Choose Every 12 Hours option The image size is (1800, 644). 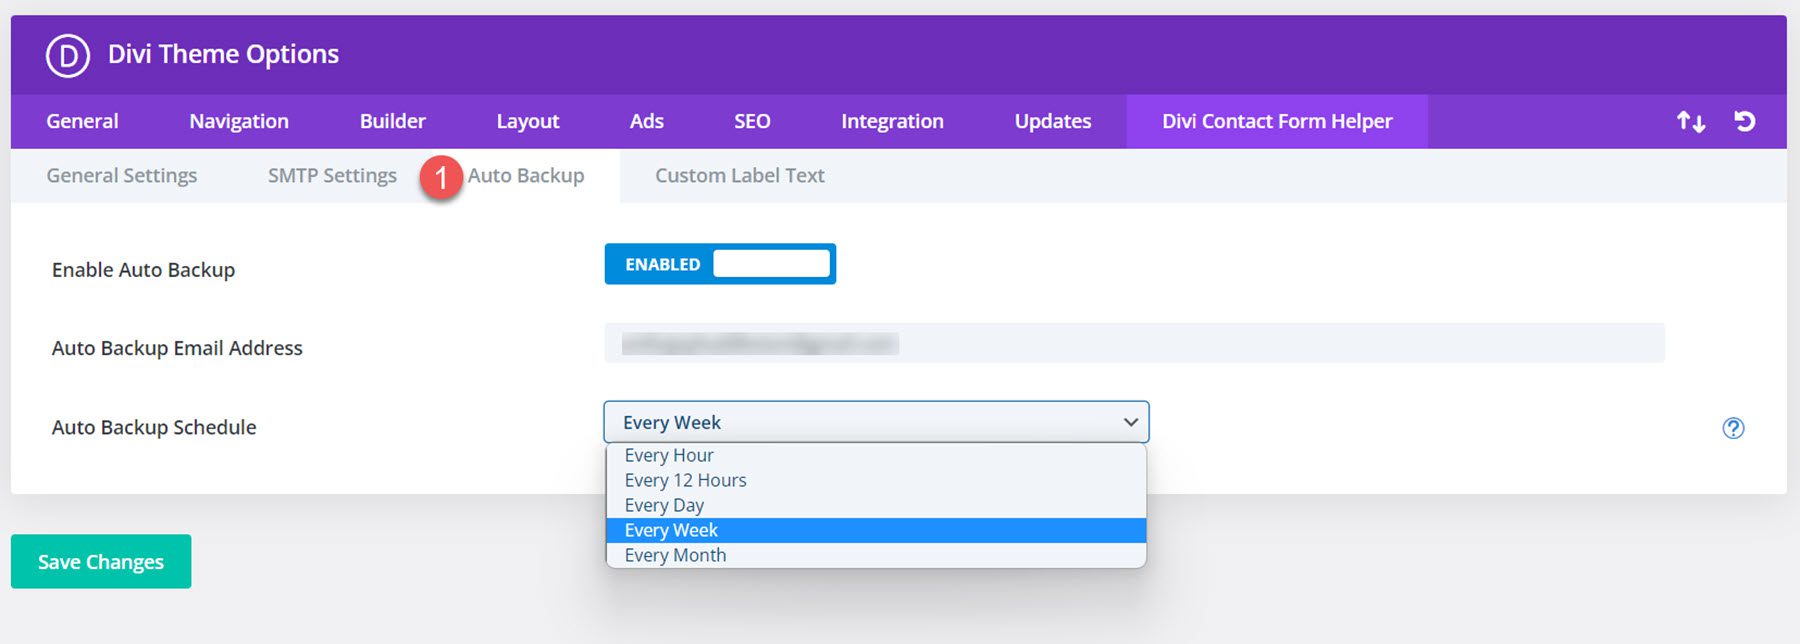tap(876, 481)
